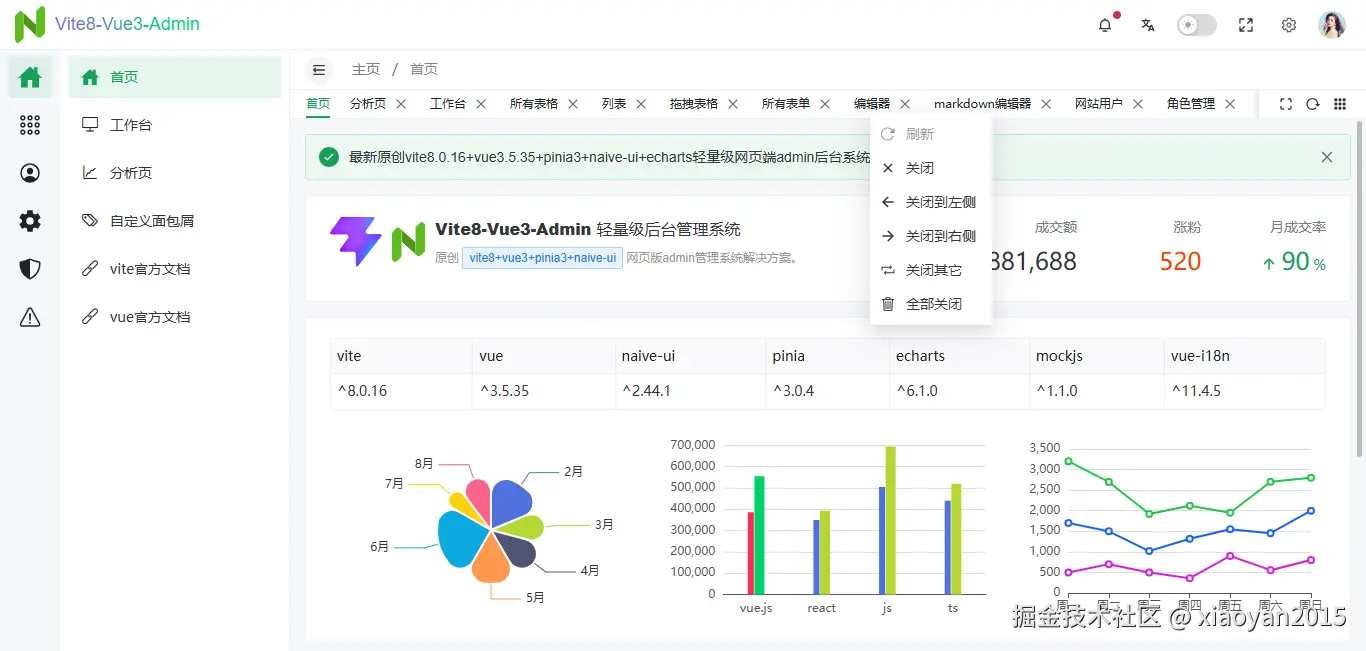The height and width of the screenshot is (651, 1366).
Task: Choose 关闭到右侧 in the context menu
Action: [931, 236]
